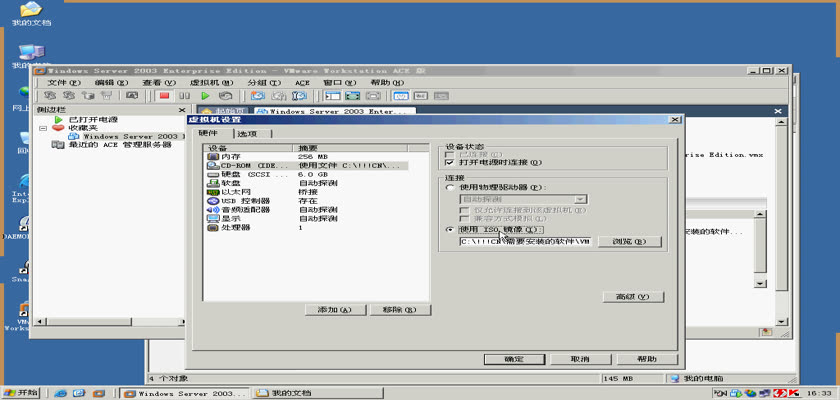Click the 开始 Start button
Screen dimensions: 840x400
pos(21,393)
